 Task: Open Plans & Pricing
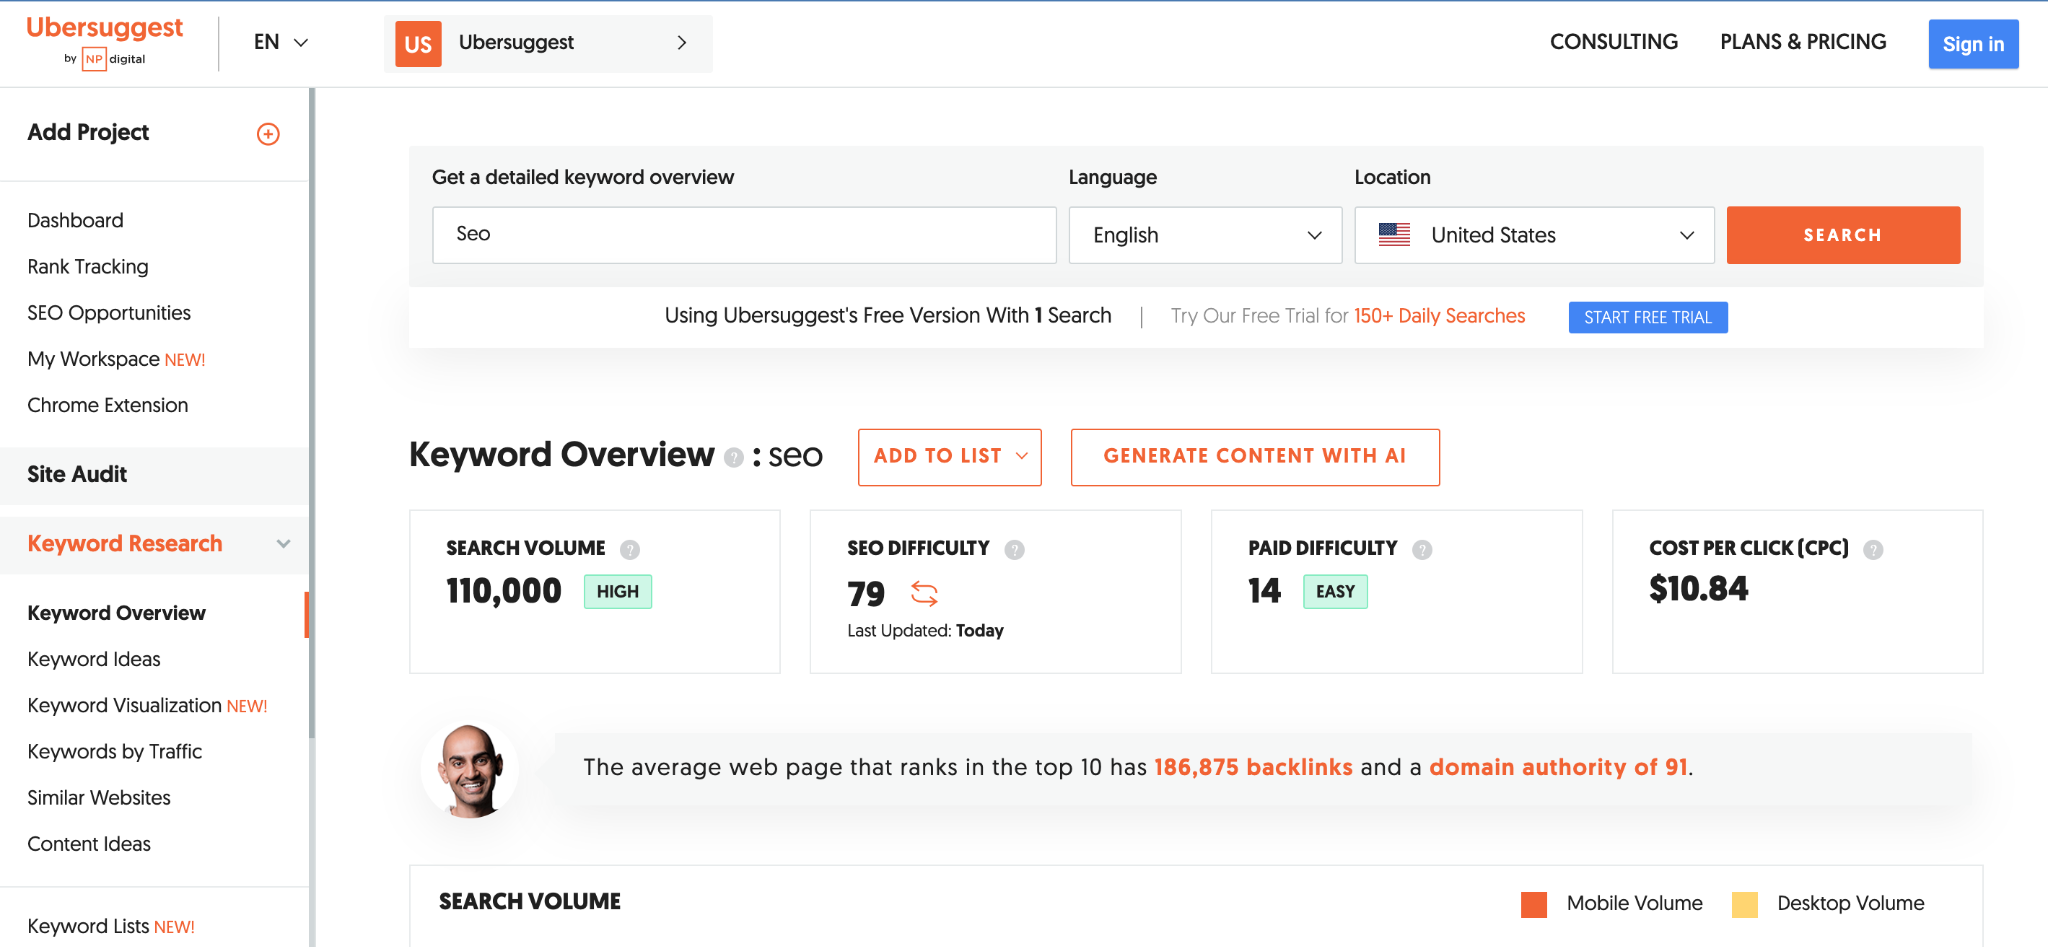[x=1803, y=42]
